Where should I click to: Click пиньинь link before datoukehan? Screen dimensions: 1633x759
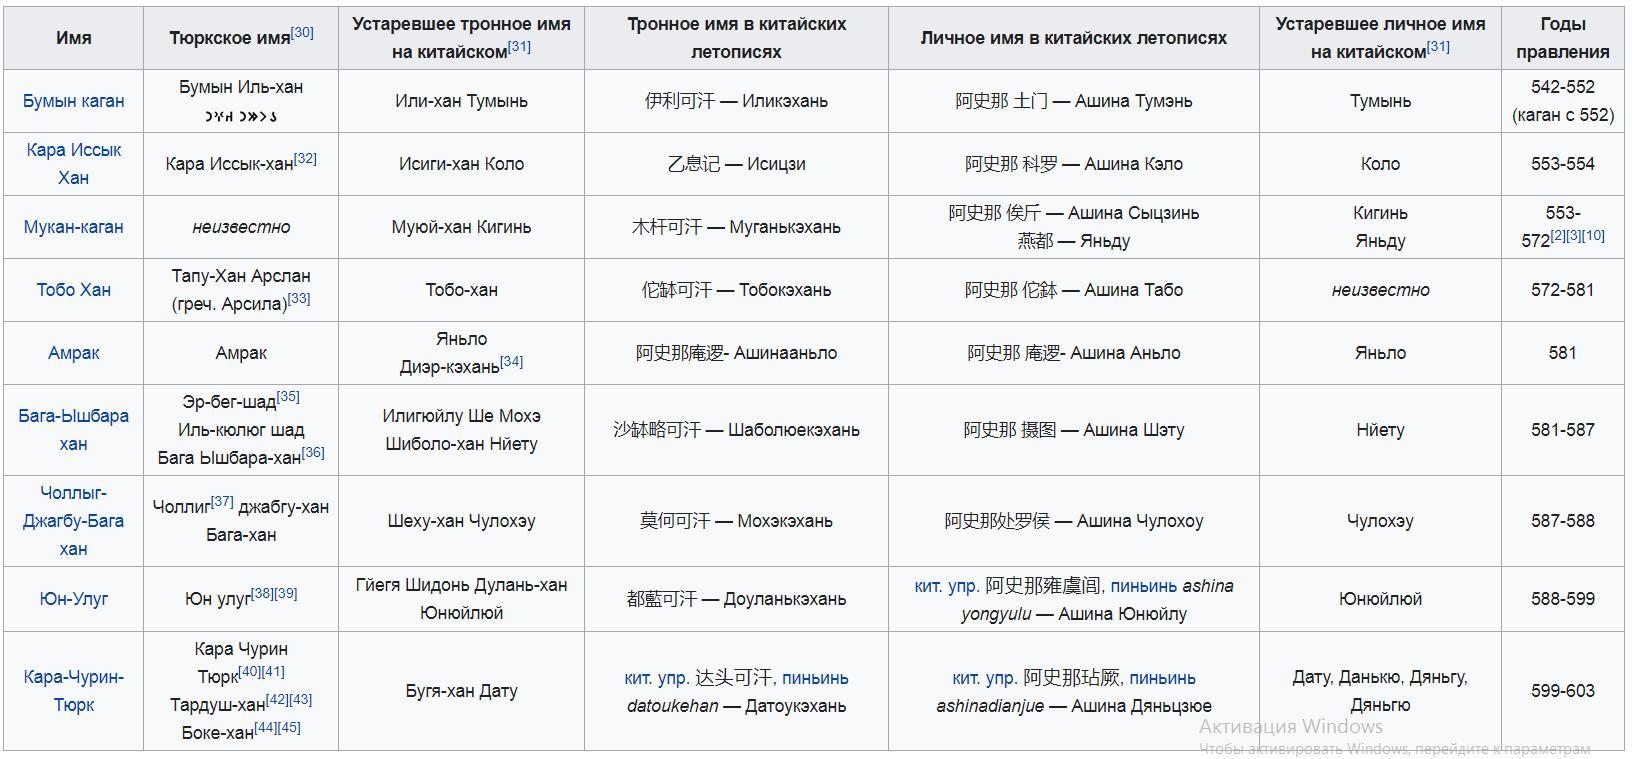(x=815, y=678)
